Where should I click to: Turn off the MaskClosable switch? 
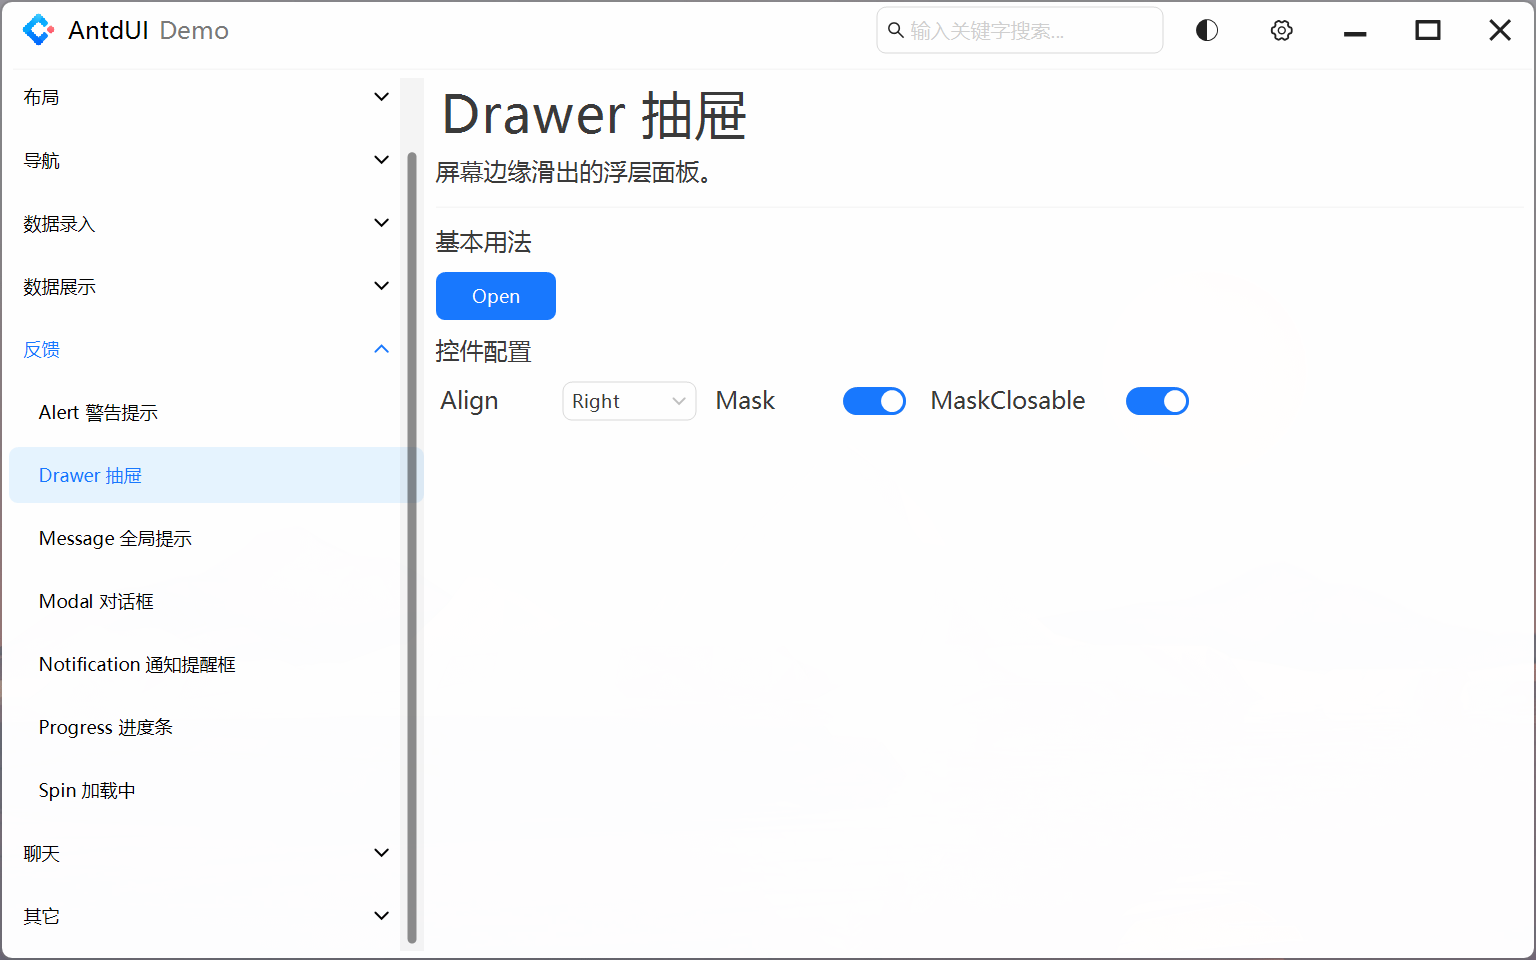[x=1157, y=400]
